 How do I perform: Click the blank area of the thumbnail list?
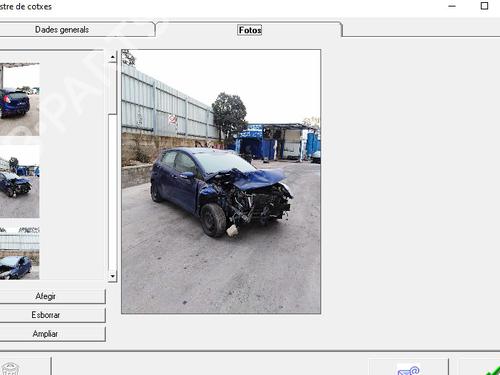(x=73, y=167)
